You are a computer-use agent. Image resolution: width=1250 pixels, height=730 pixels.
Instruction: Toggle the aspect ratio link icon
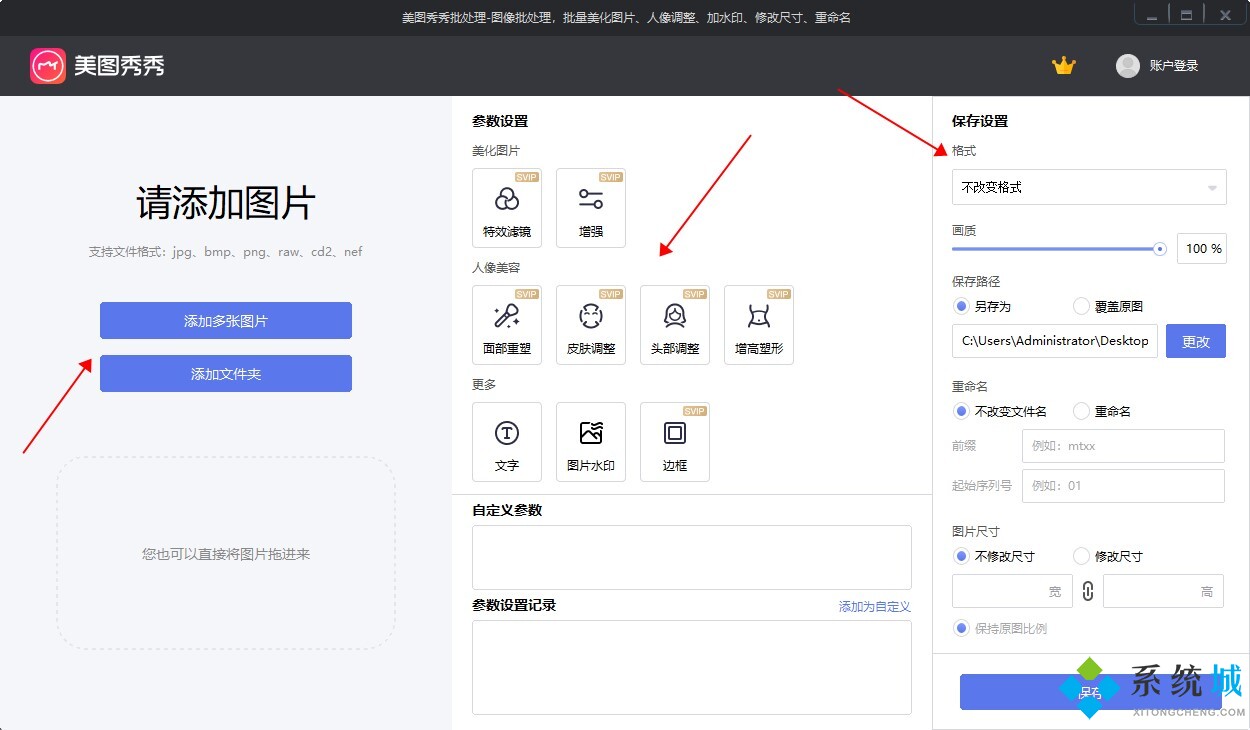click(x=1088, y=591)
